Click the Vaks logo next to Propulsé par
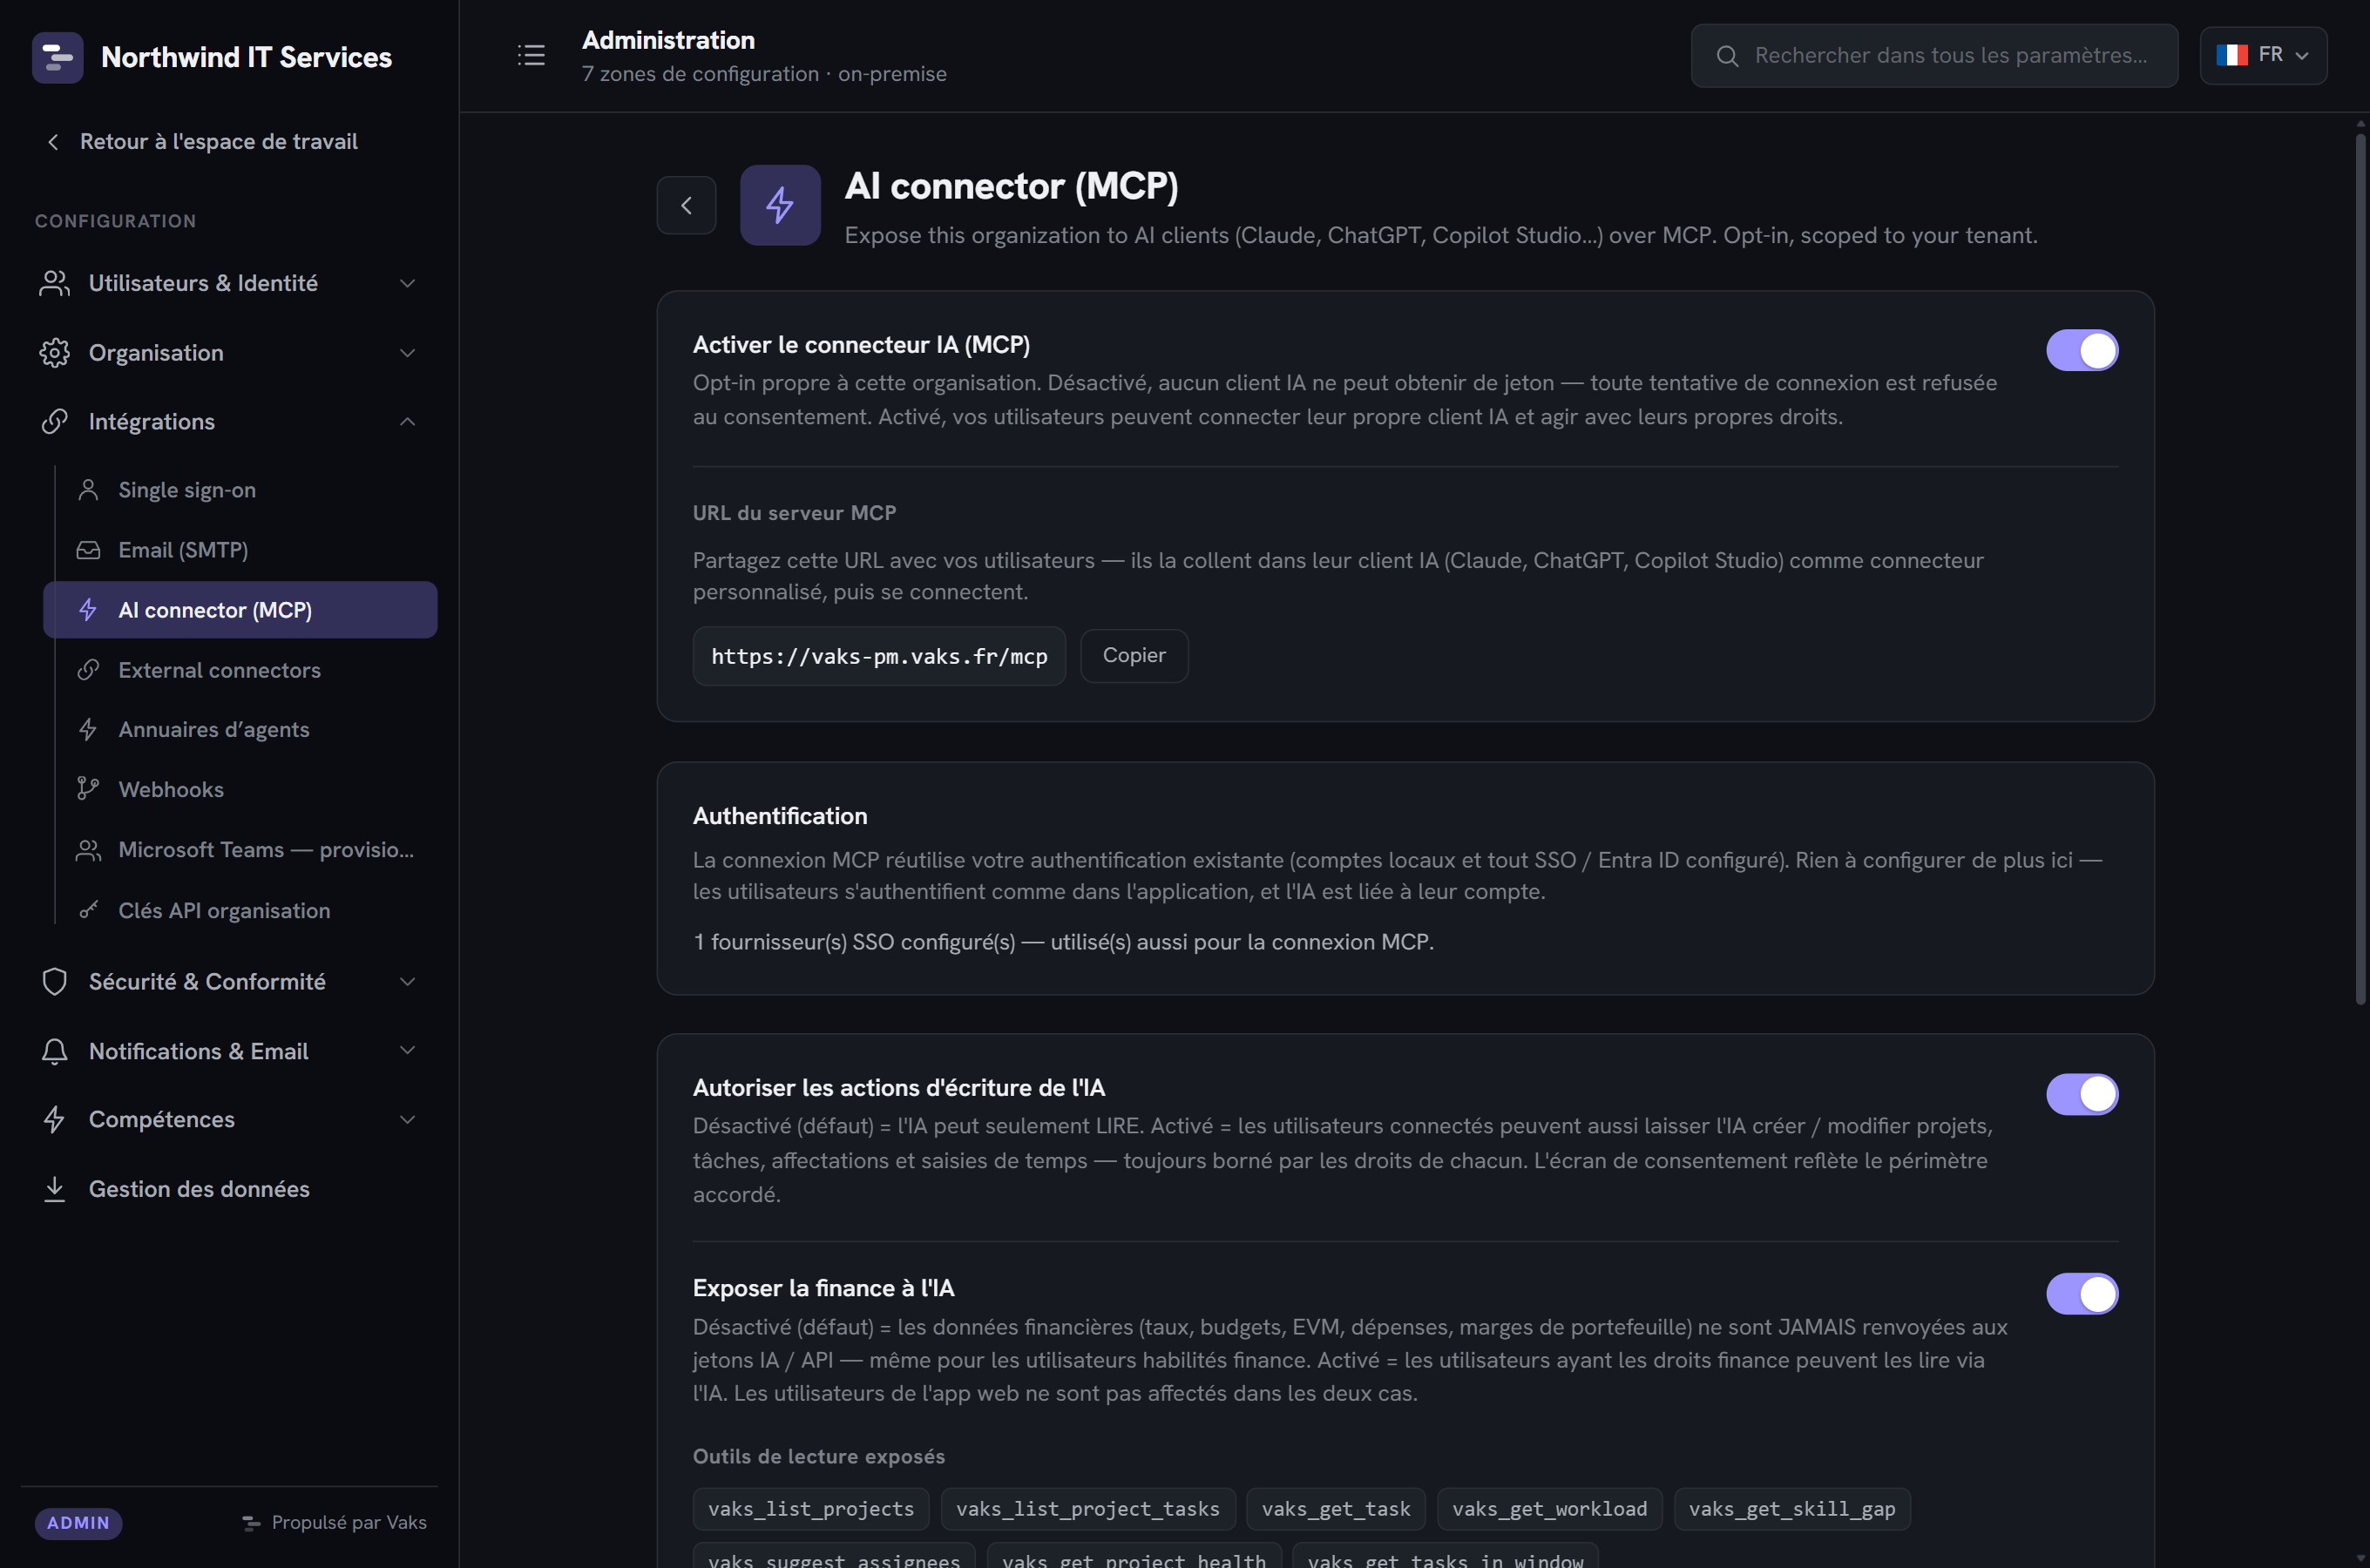2370x1568 pixels. 251,1523
